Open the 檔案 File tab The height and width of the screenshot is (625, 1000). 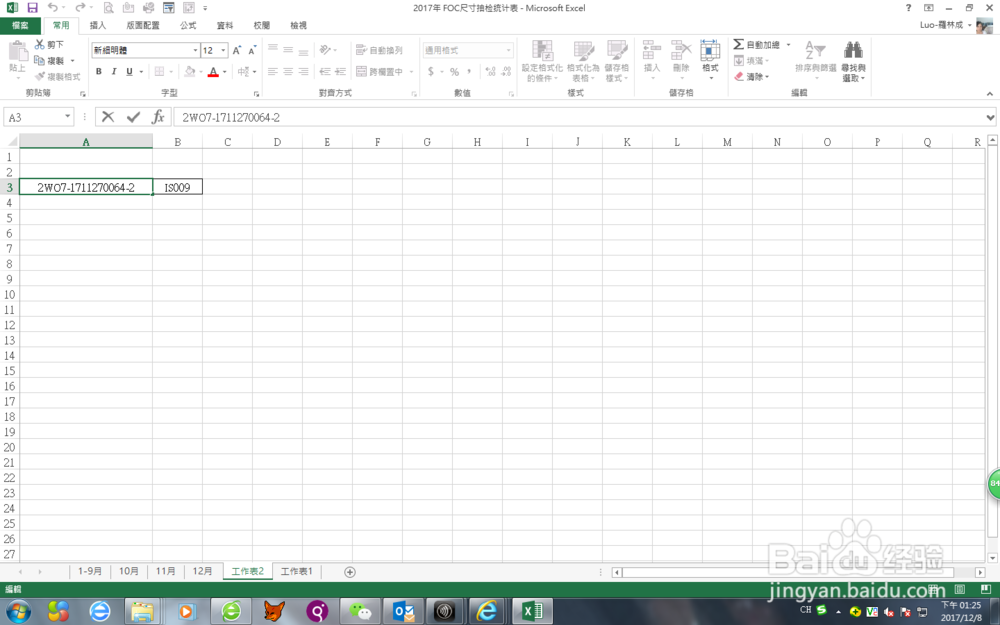[20, 25]
